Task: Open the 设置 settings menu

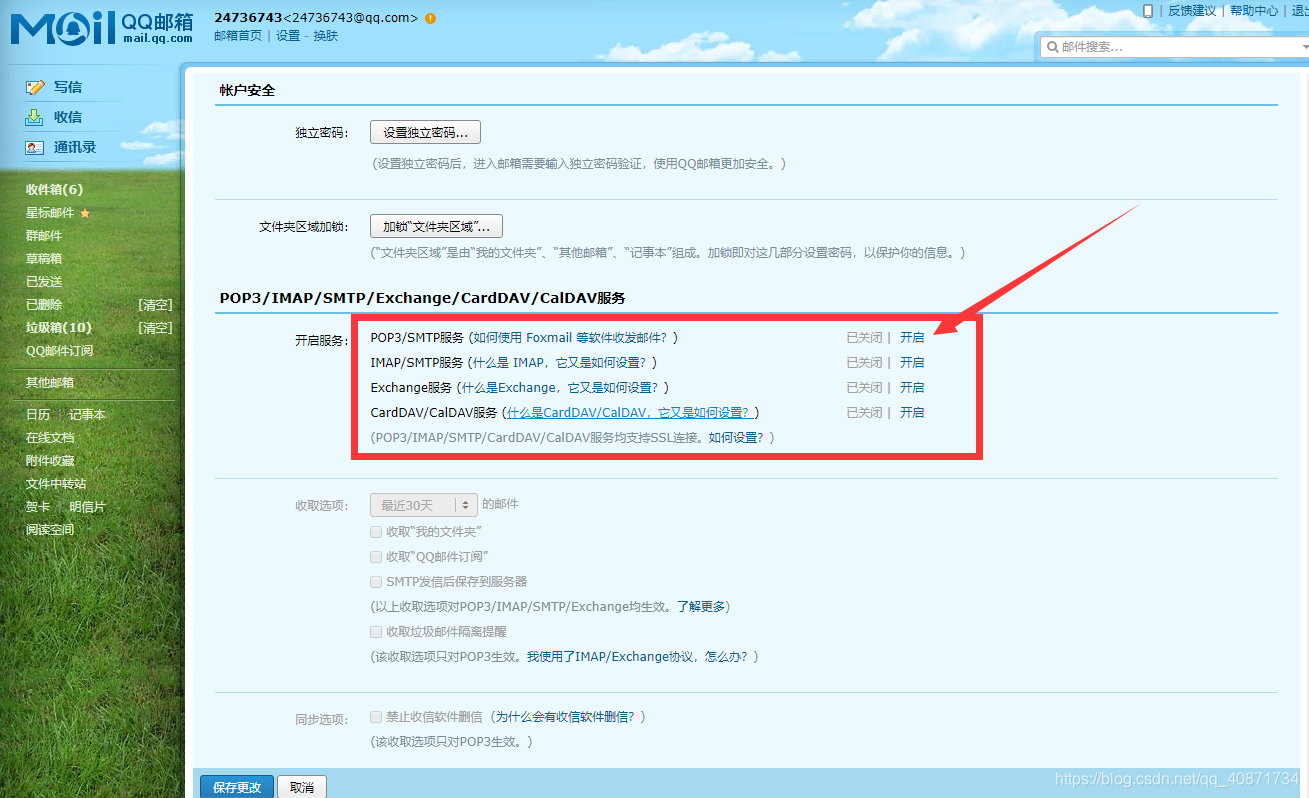Action: click(287, 35)
